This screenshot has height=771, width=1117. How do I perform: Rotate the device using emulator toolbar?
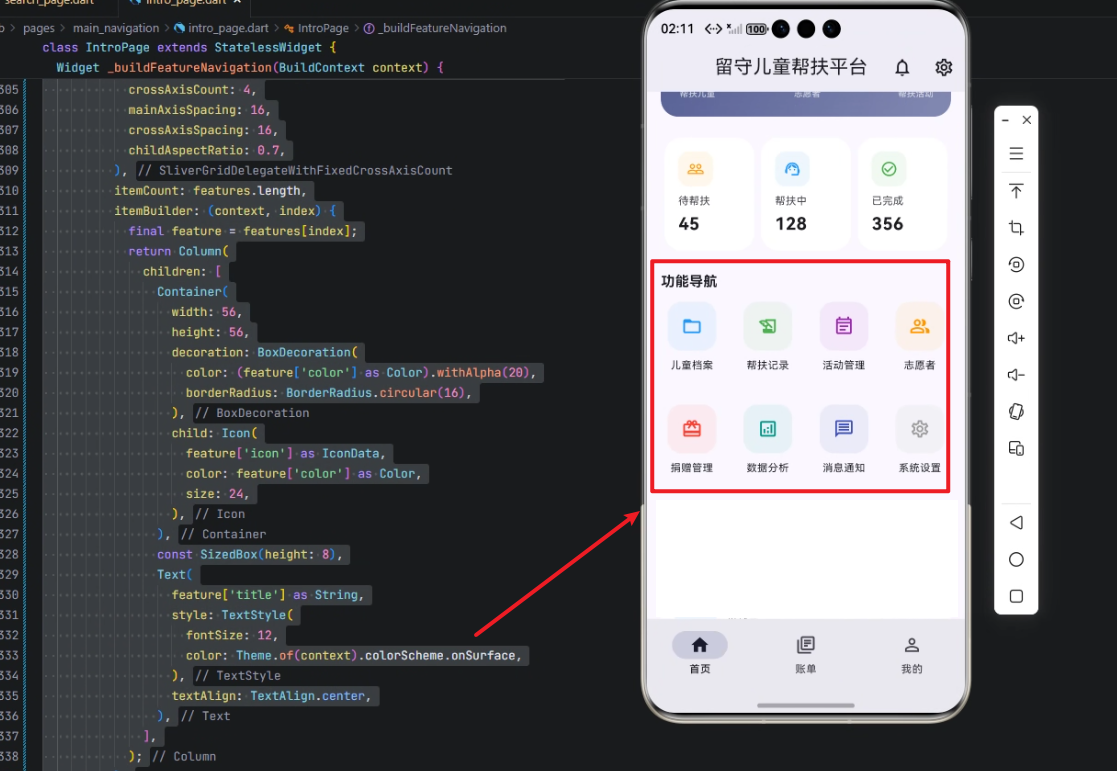click(1016, 412)
